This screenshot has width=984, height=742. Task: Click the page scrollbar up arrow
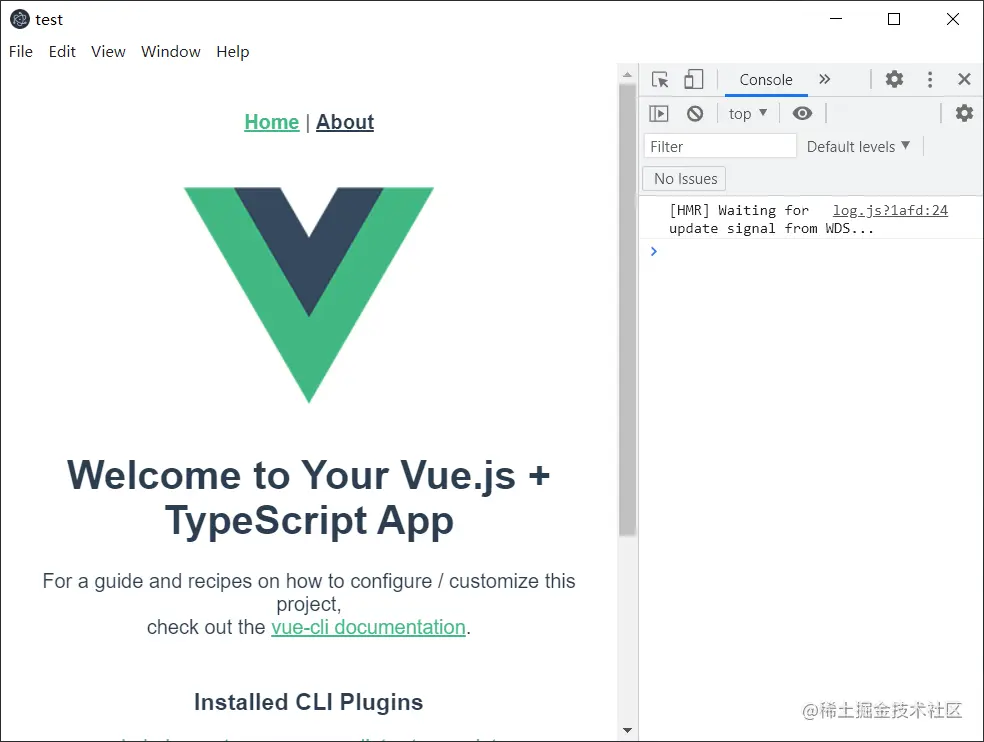627,74
